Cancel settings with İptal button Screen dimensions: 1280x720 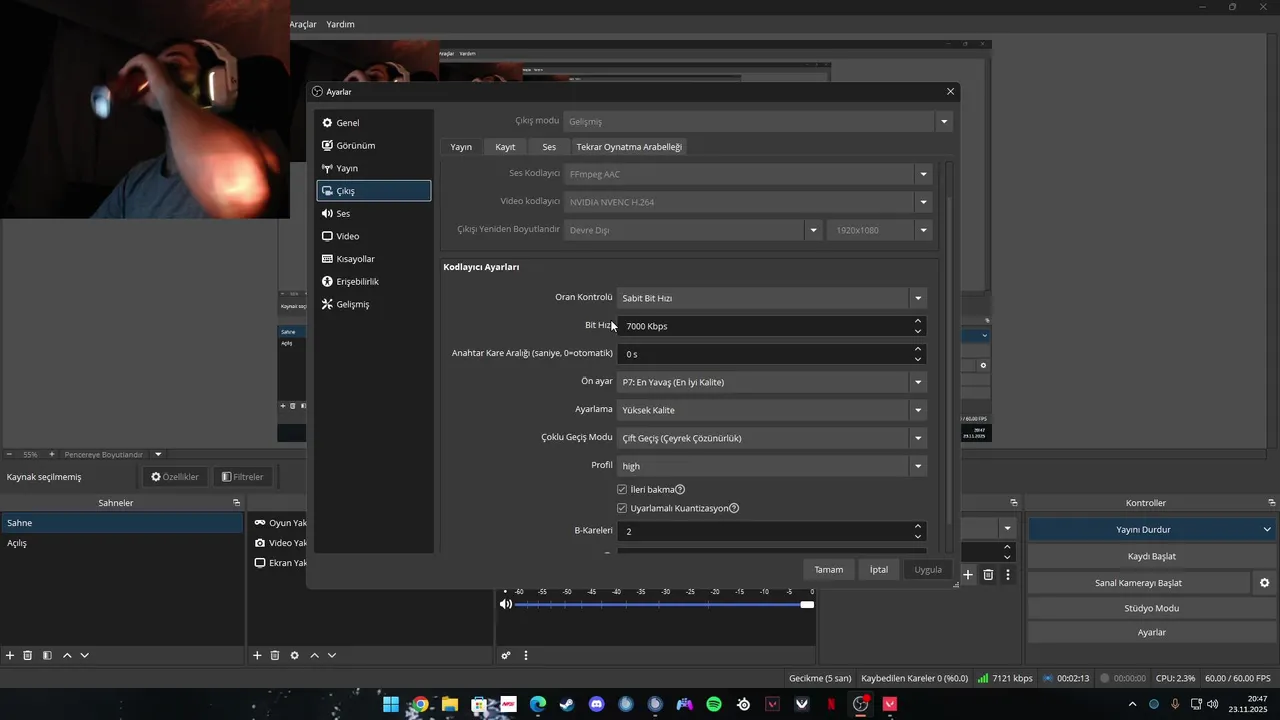click(878, 570)
